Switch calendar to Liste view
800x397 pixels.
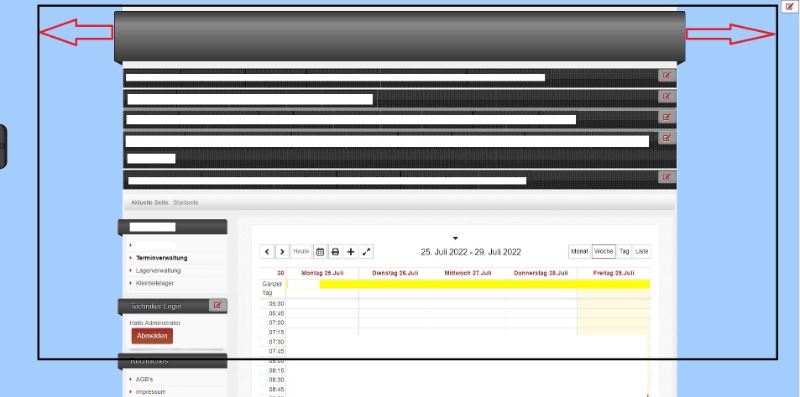pyautogui.click(x=642, y=252)
